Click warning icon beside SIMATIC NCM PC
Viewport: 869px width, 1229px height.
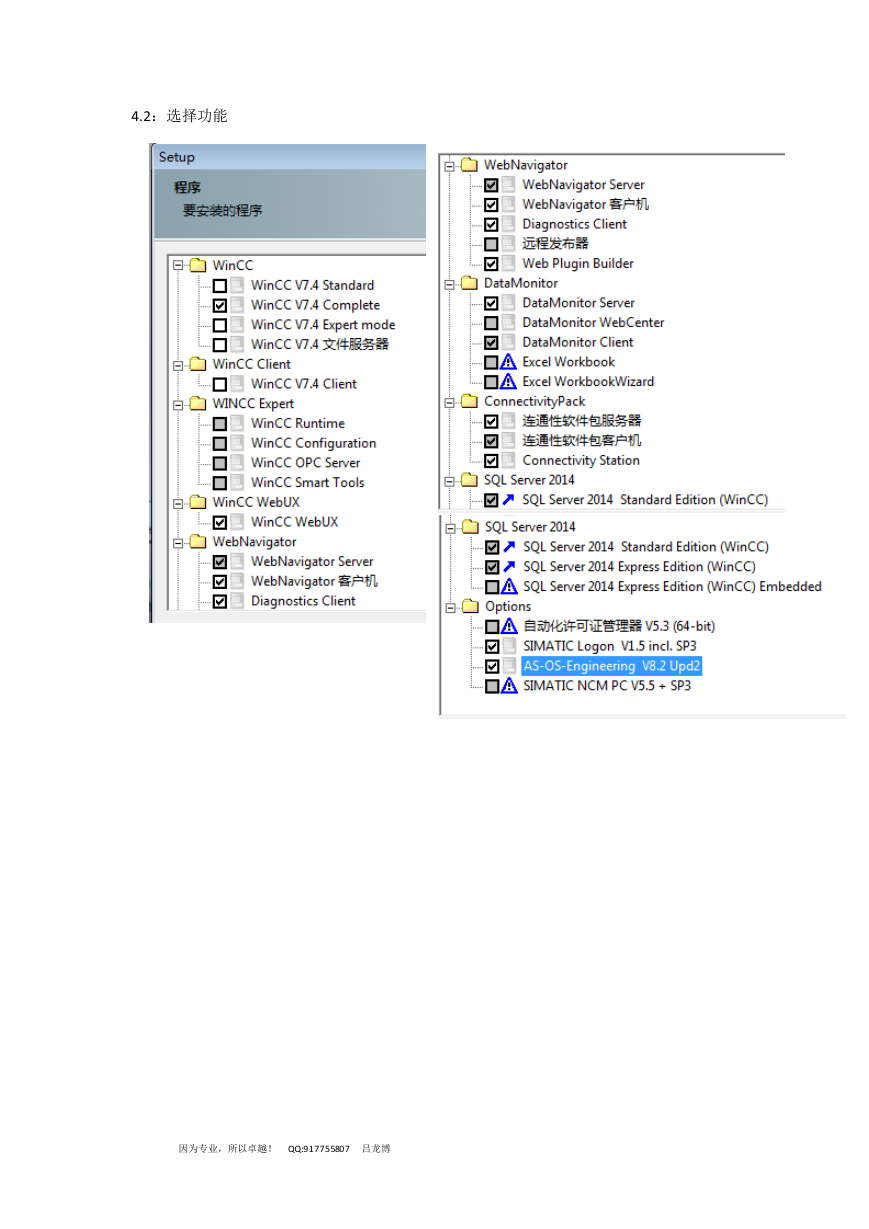pyautogui.click(x=510, y=685)
